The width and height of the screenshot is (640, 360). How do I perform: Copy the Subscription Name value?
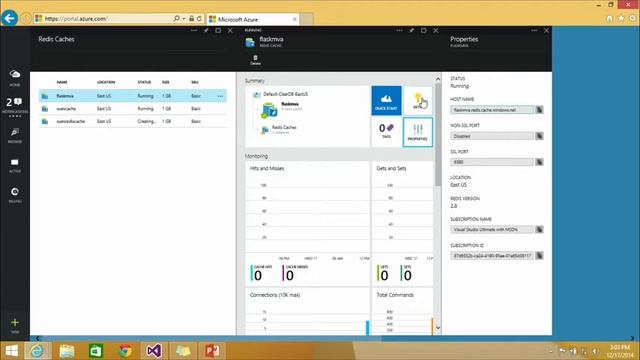539,229
